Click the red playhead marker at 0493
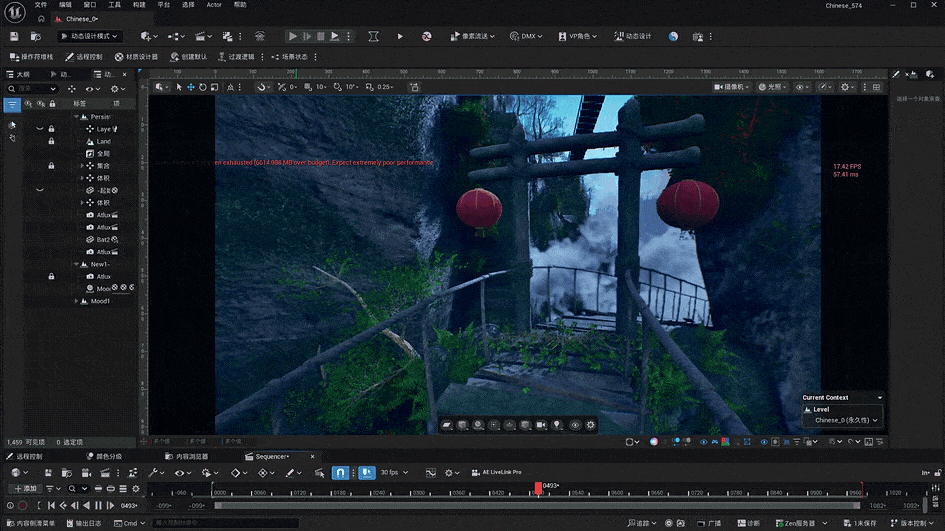 538,488
